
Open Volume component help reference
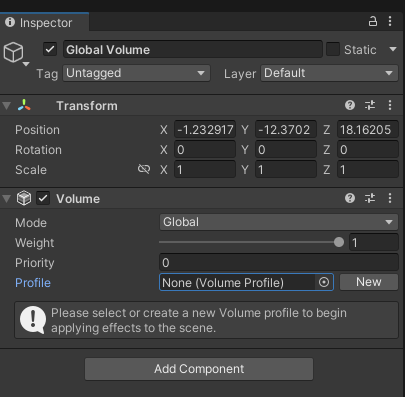pos(350,198)
